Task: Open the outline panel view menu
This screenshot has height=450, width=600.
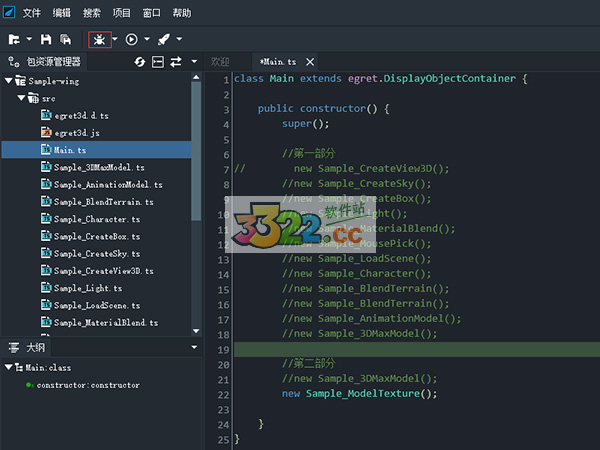Action: click(194, 347)
